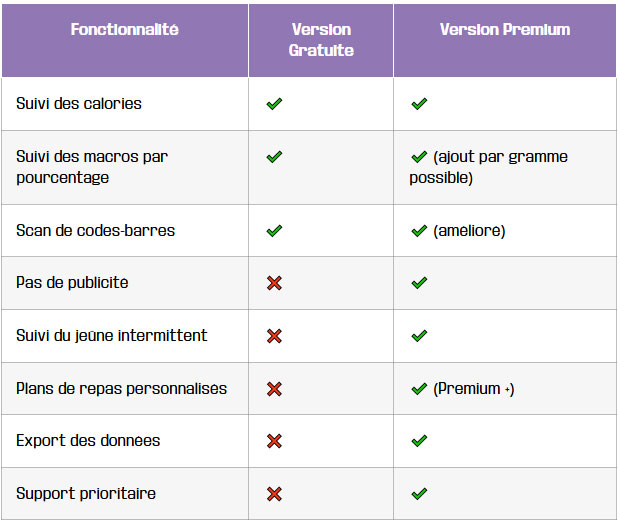This screenshot has width=620, height=524.
Task: Click the Fonctionnalité column header
Action: tap(125, 30)
